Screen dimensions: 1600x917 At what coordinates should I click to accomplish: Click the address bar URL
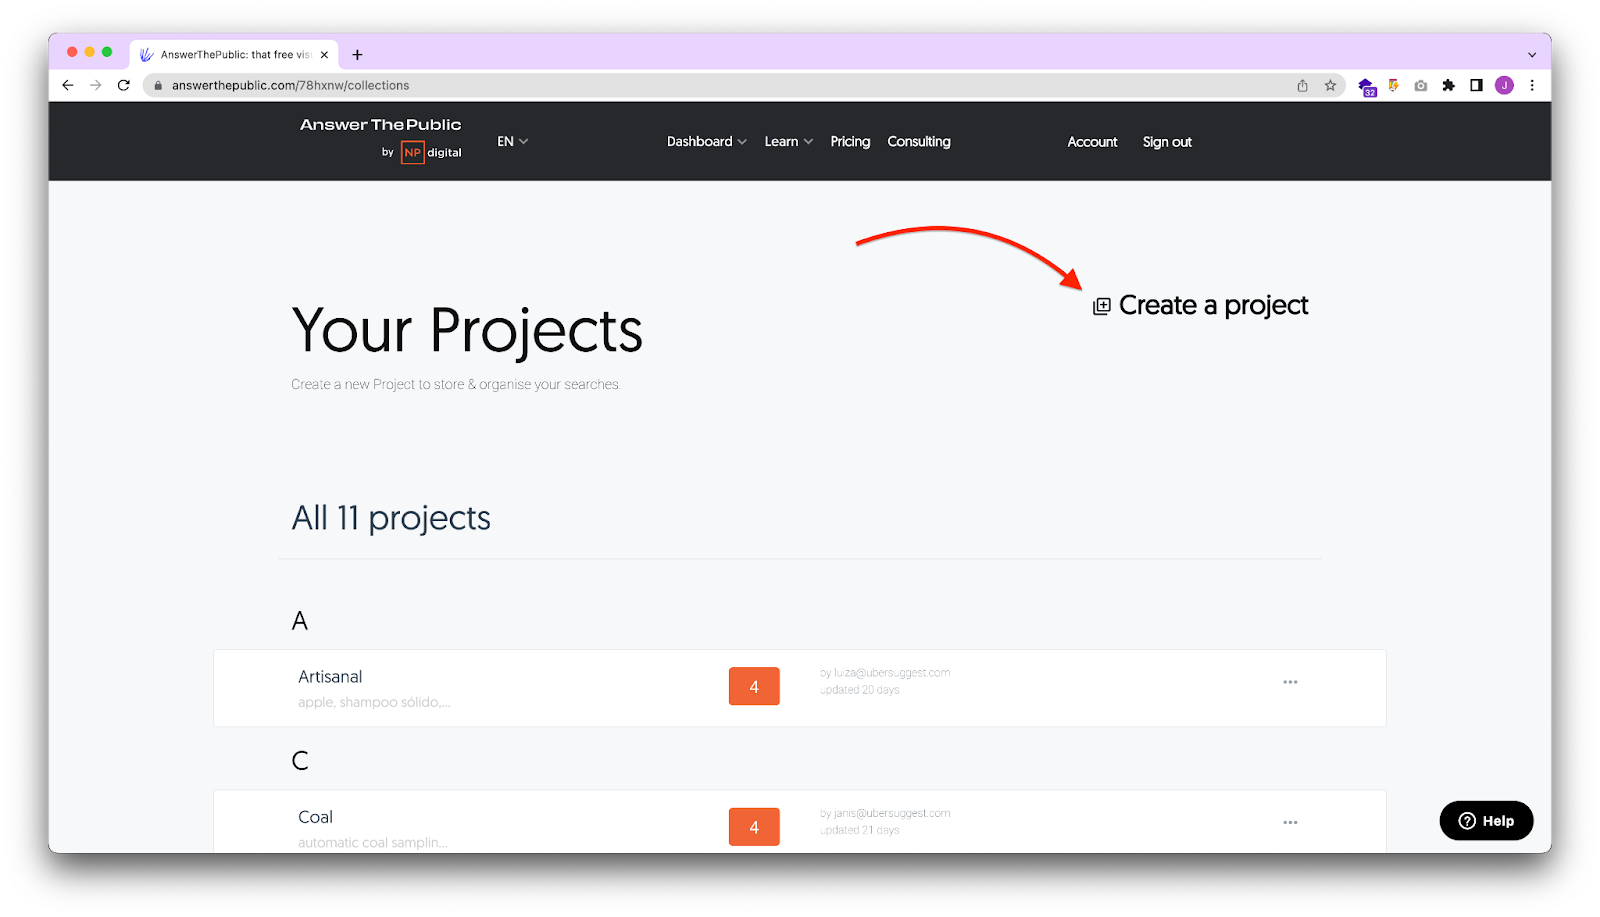click(x=290, y=85)
